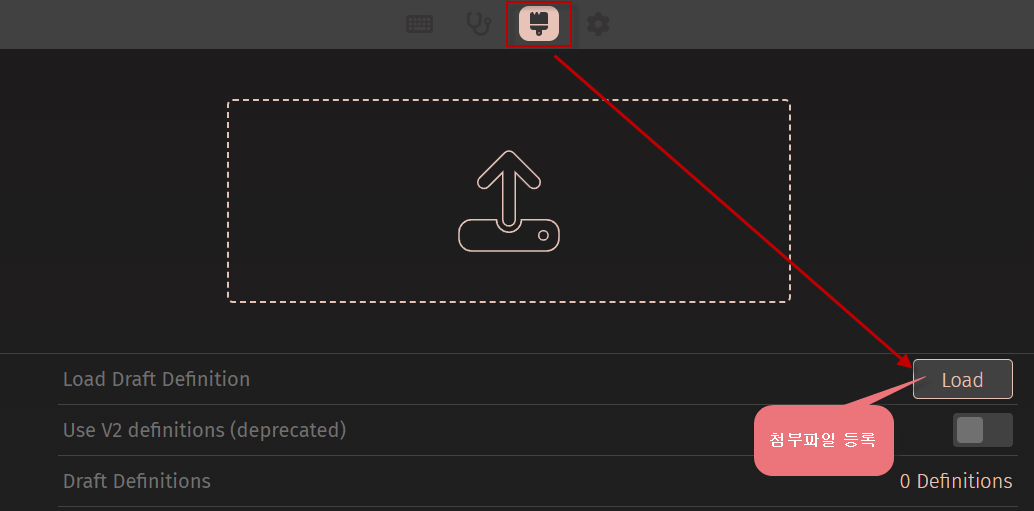Open the Configure keyboard tab icon

(419, 24)
